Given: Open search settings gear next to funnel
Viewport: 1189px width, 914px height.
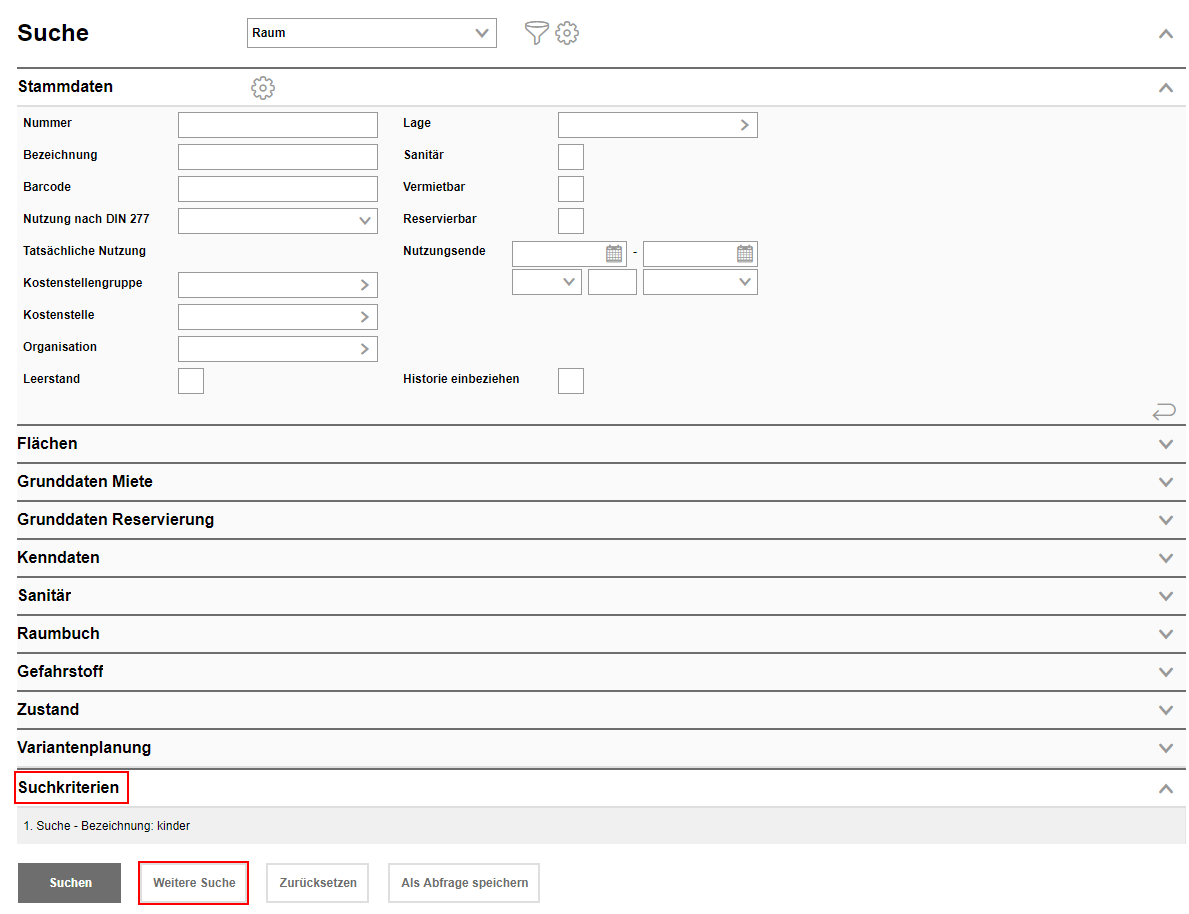Looking at the screenshot, I should click(x=567, y=33).
